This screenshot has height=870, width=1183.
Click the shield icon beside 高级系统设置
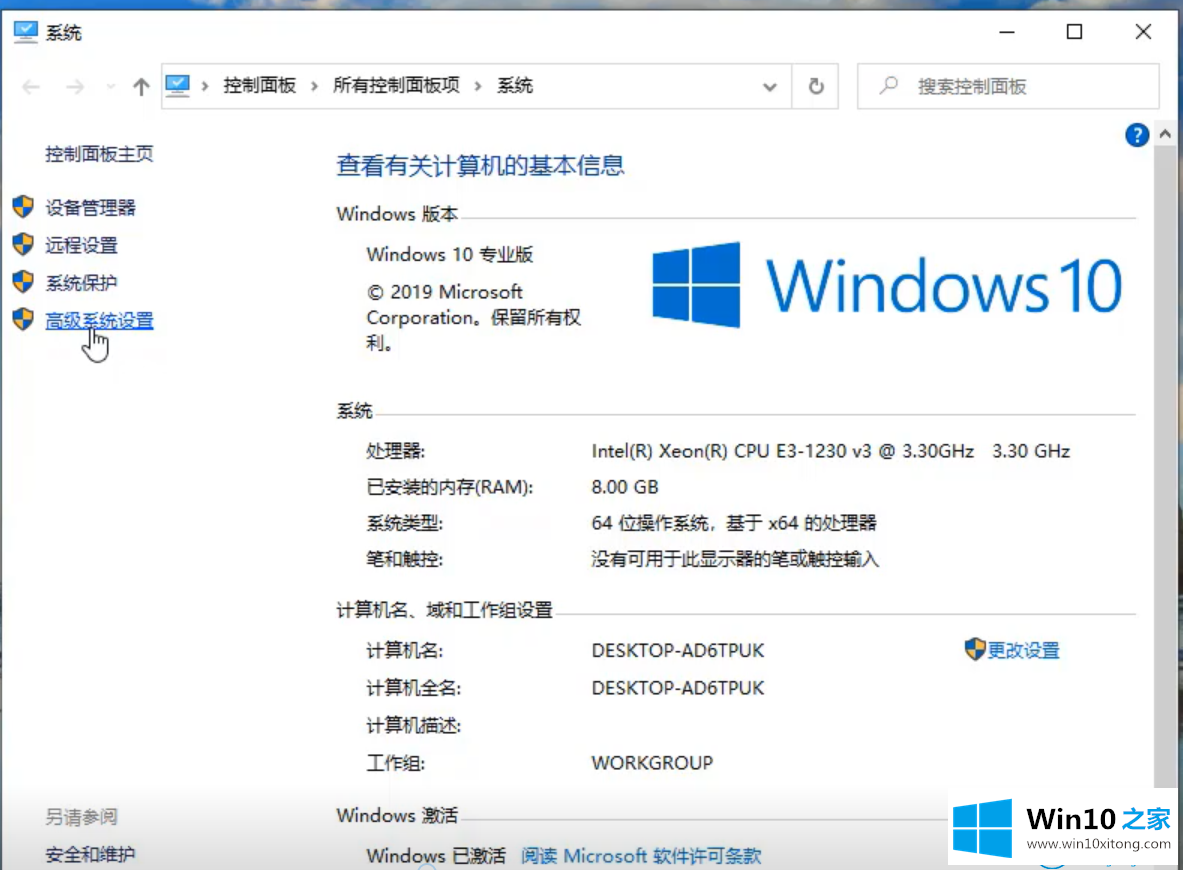(23, 319)
